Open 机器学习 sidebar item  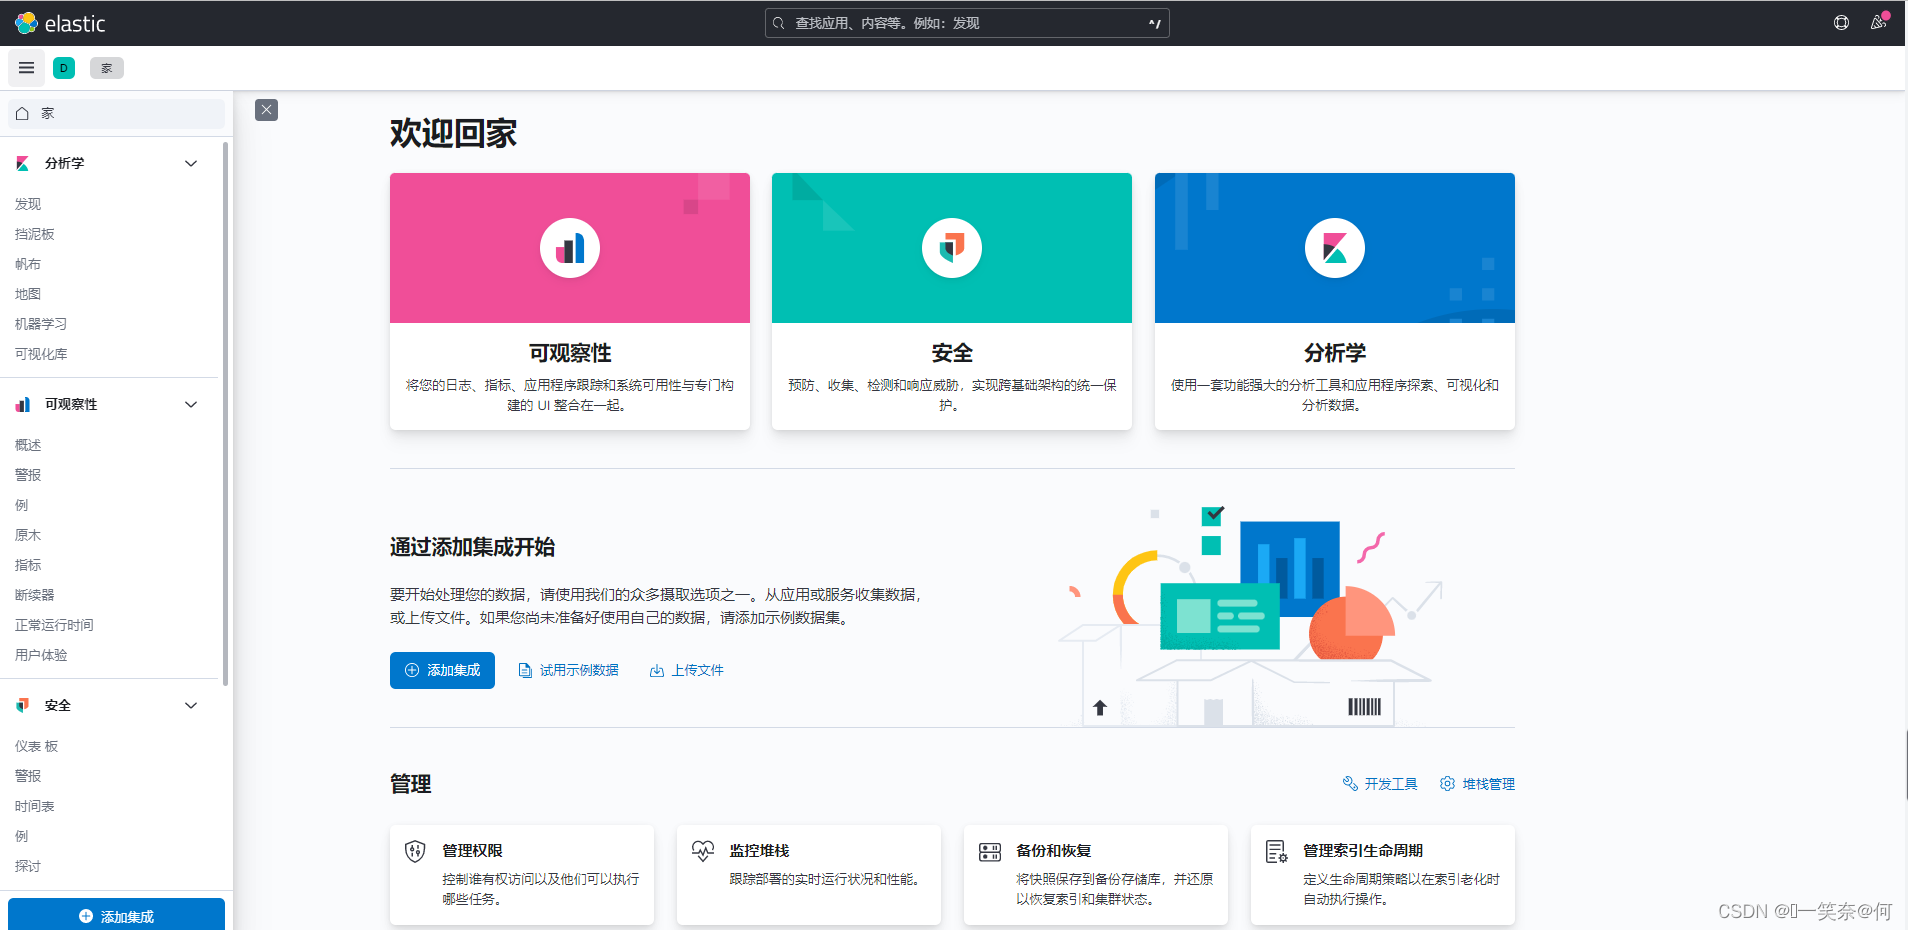[41, 324]
